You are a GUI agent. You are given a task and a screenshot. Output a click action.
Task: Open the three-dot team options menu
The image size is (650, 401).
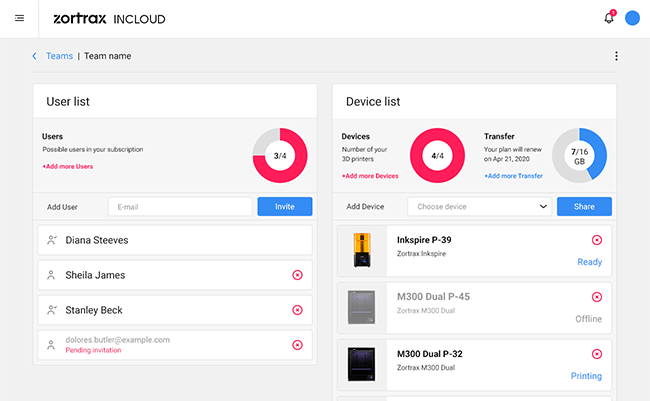[x=616, y=56]
